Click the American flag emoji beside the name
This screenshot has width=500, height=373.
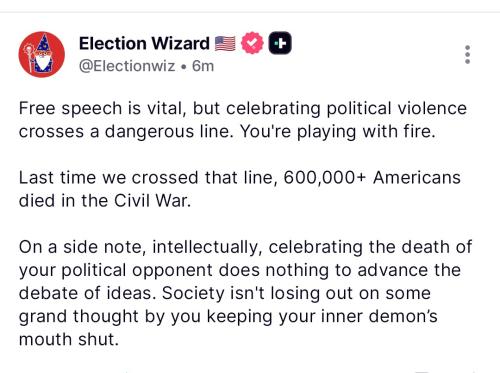[225, 44]
